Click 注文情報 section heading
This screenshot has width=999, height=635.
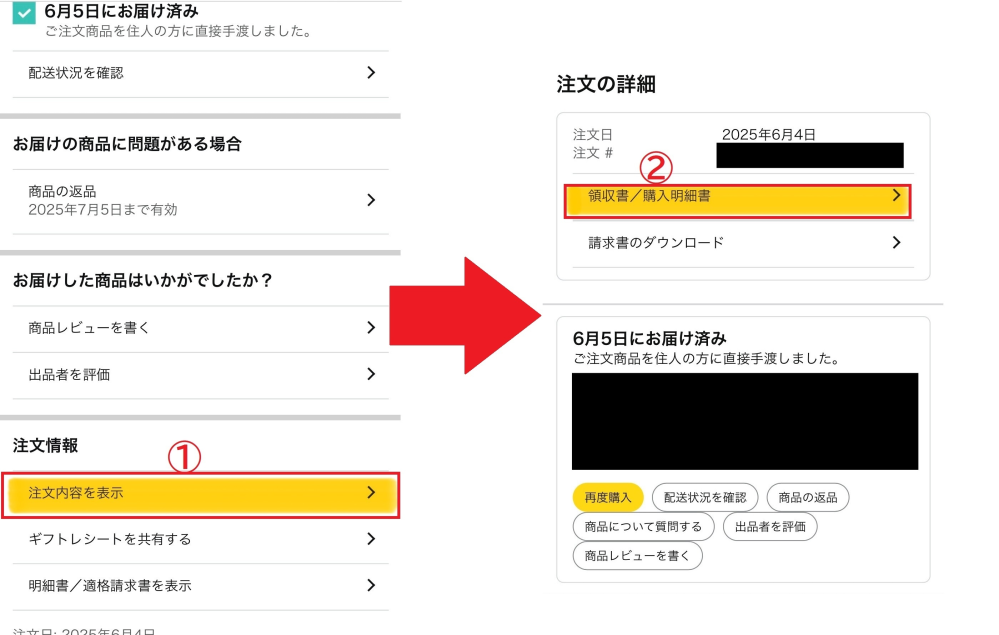pyautogui.click(x=45, y=445)
